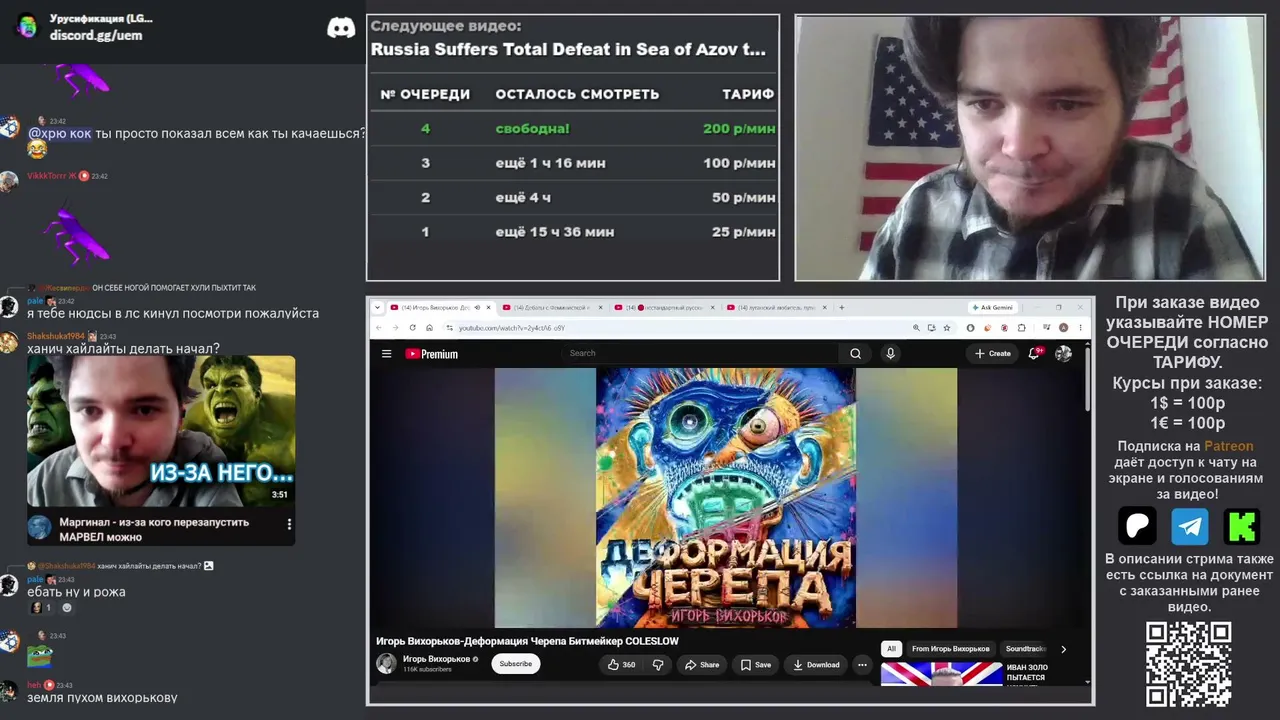Click the YouTube search magnifier button

click(855, 353)
